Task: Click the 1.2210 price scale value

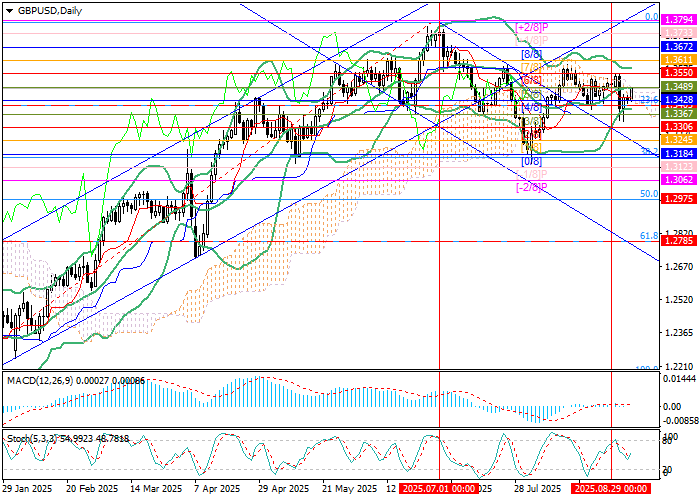Action: pyautogui.click(x=679, y=367)
